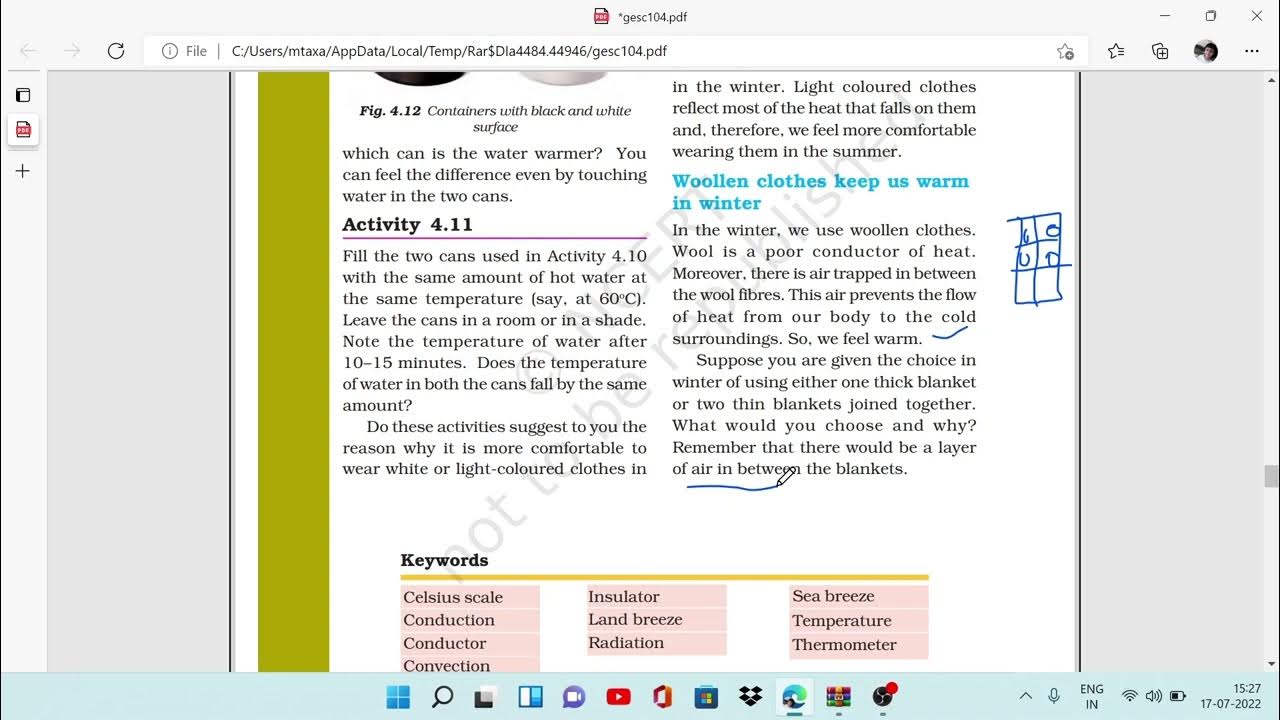1280x720 pixels.
Task: Click the keyword Sea breeze
Action: click(x=833, y=596)
